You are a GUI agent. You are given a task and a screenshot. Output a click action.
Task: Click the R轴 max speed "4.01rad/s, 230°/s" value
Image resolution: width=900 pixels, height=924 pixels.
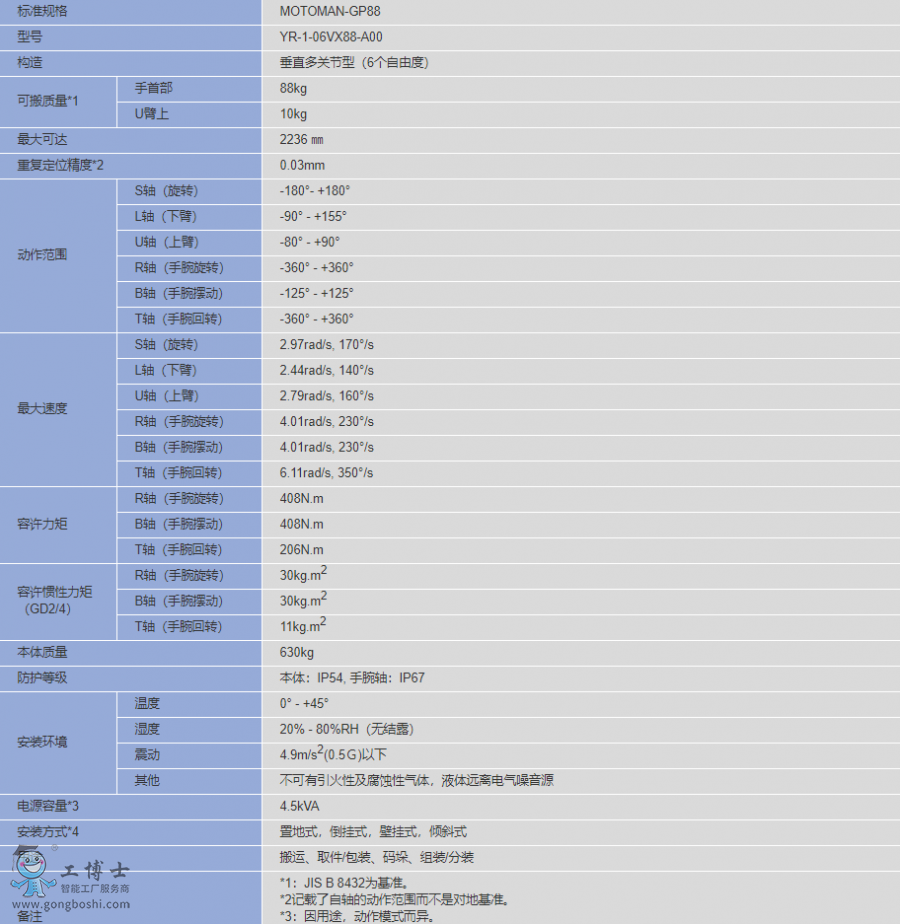click(x=327, y=421)
